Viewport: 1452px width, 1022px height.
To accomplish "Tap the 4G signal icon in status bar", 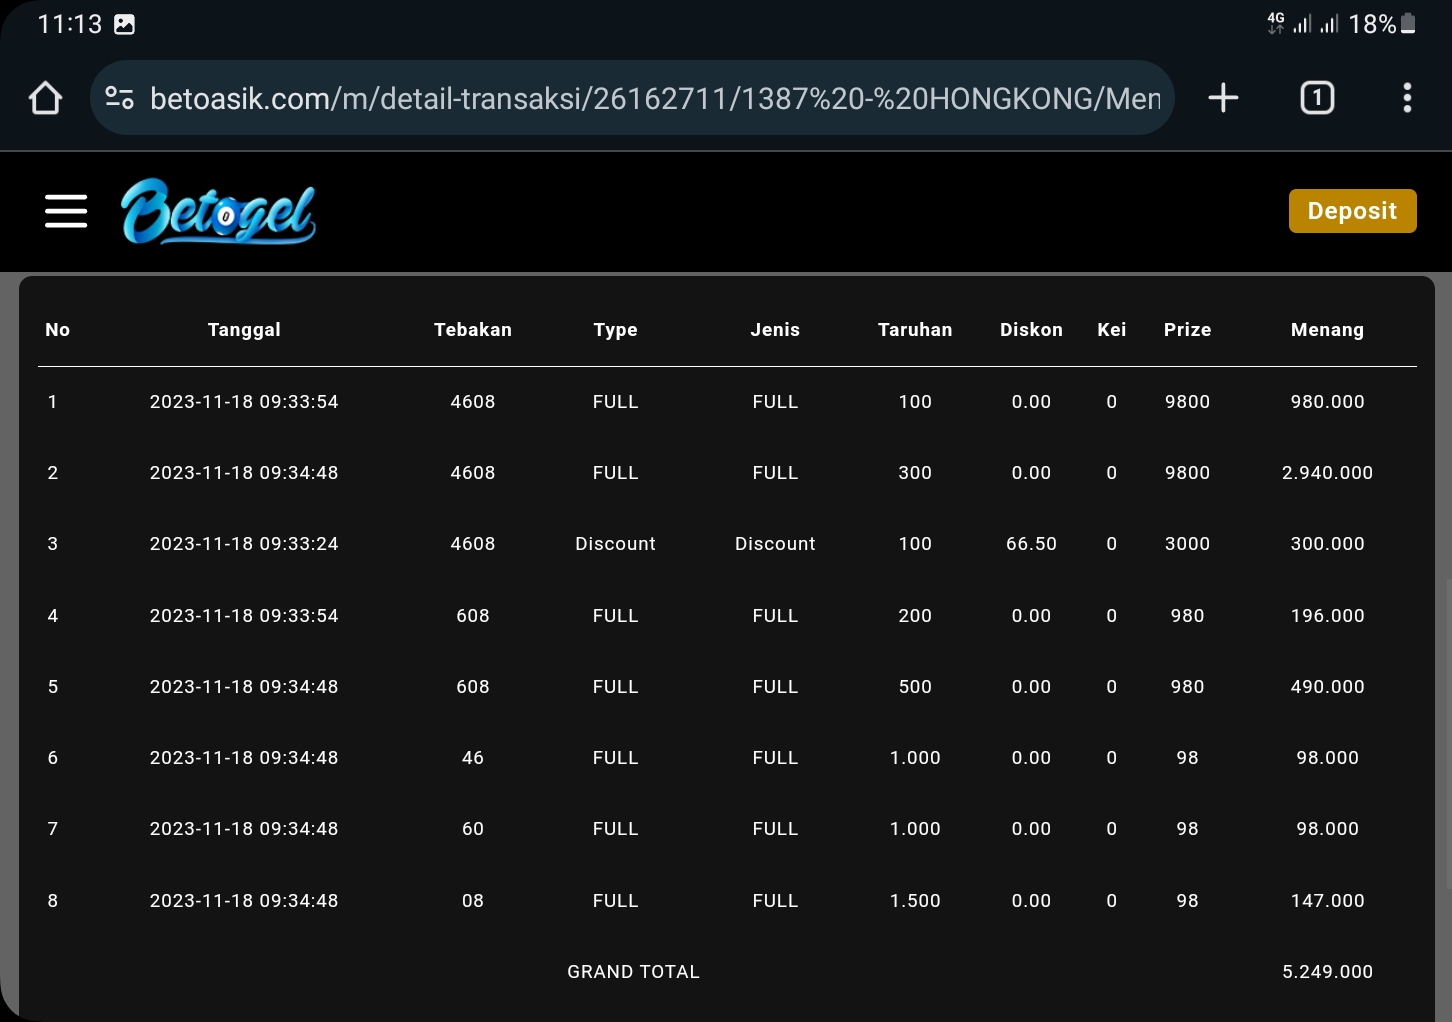I will tap(1276, 23).
